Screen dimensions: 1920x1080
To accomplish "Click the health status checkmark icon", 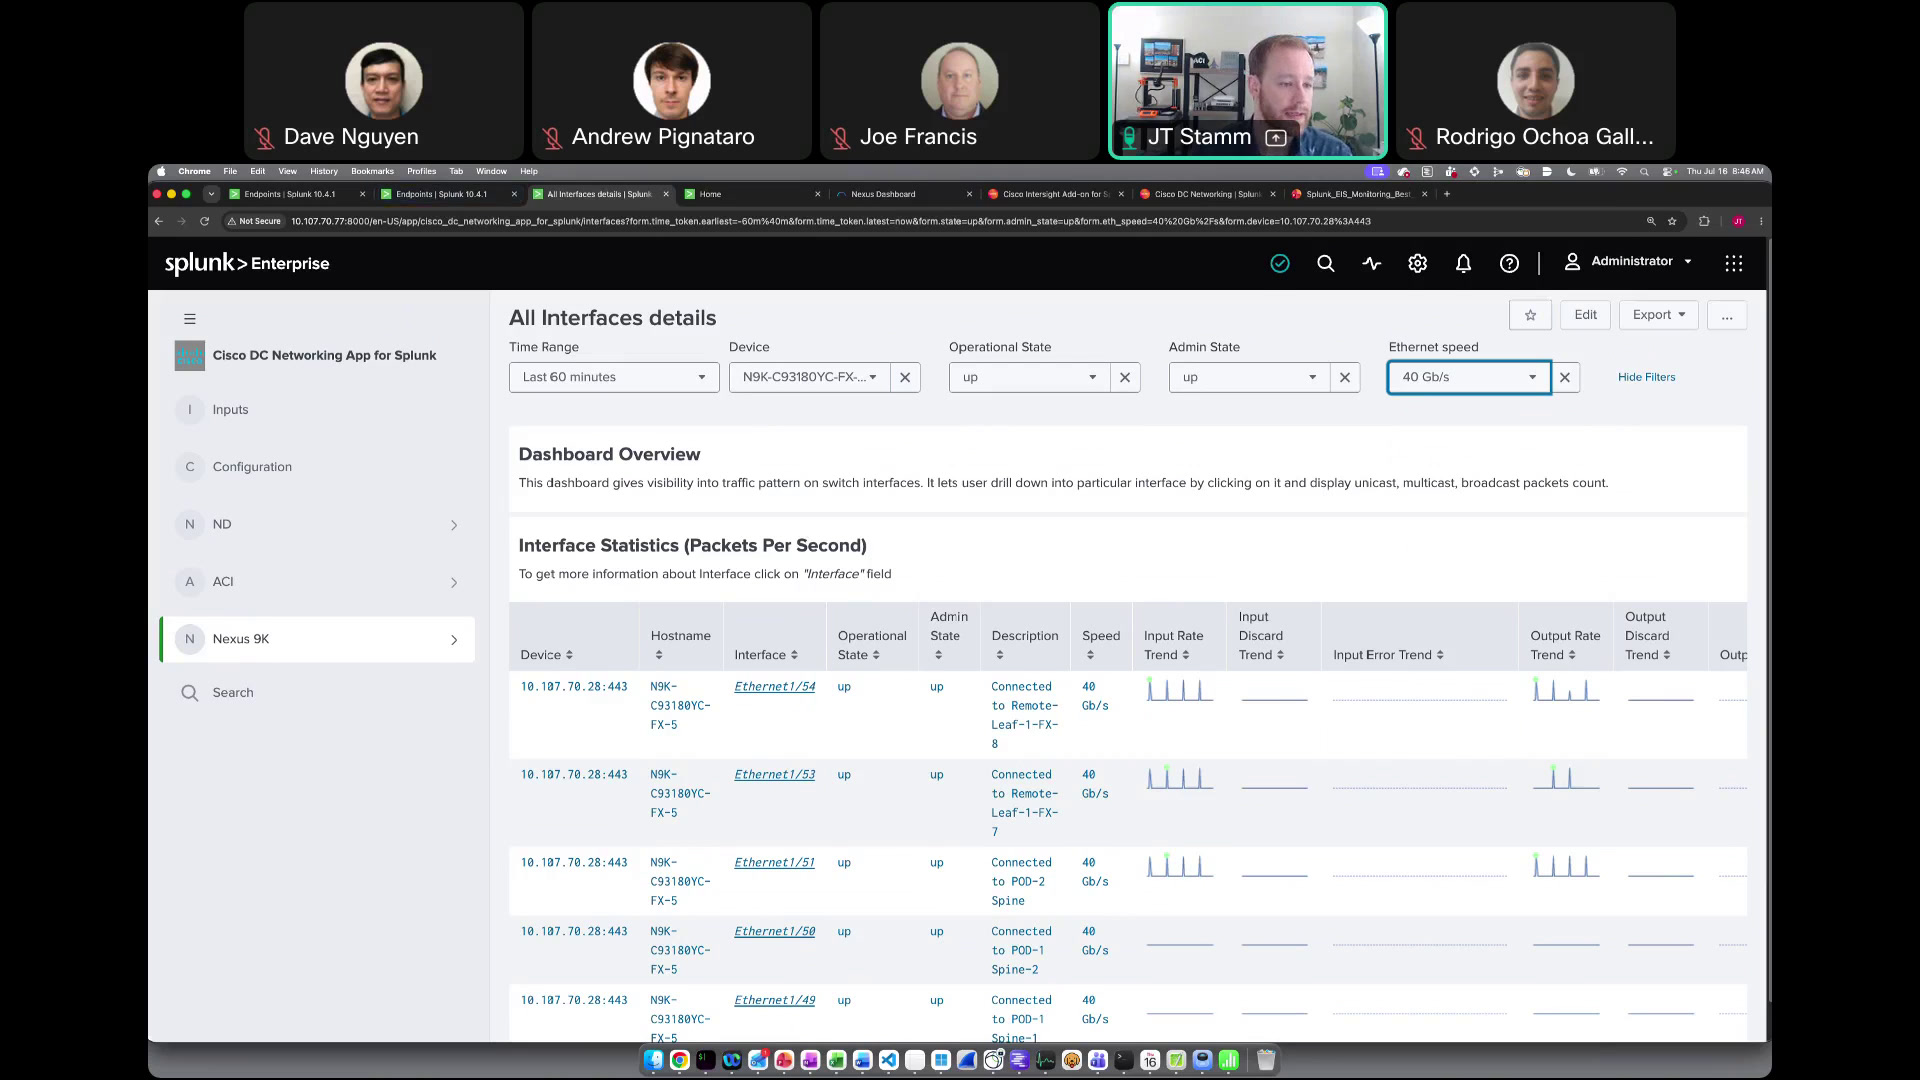I will point(1280,264).
